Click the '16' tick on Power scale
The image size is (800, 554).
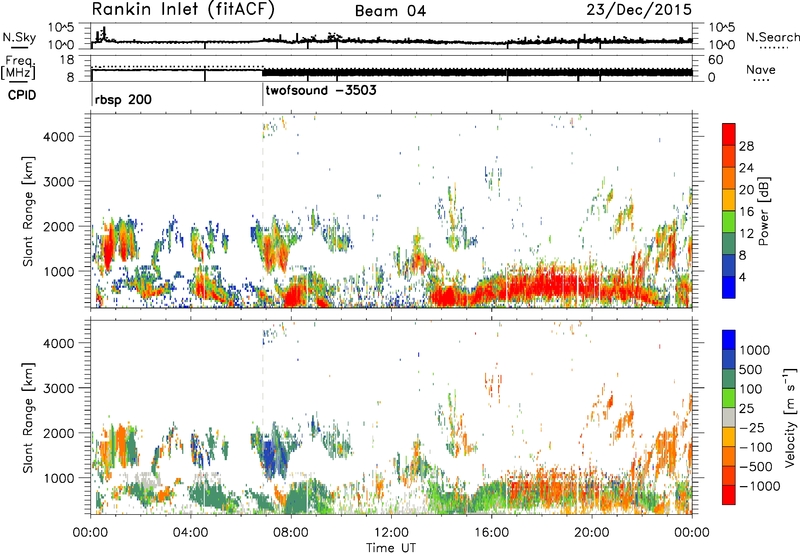click(746, 211)
